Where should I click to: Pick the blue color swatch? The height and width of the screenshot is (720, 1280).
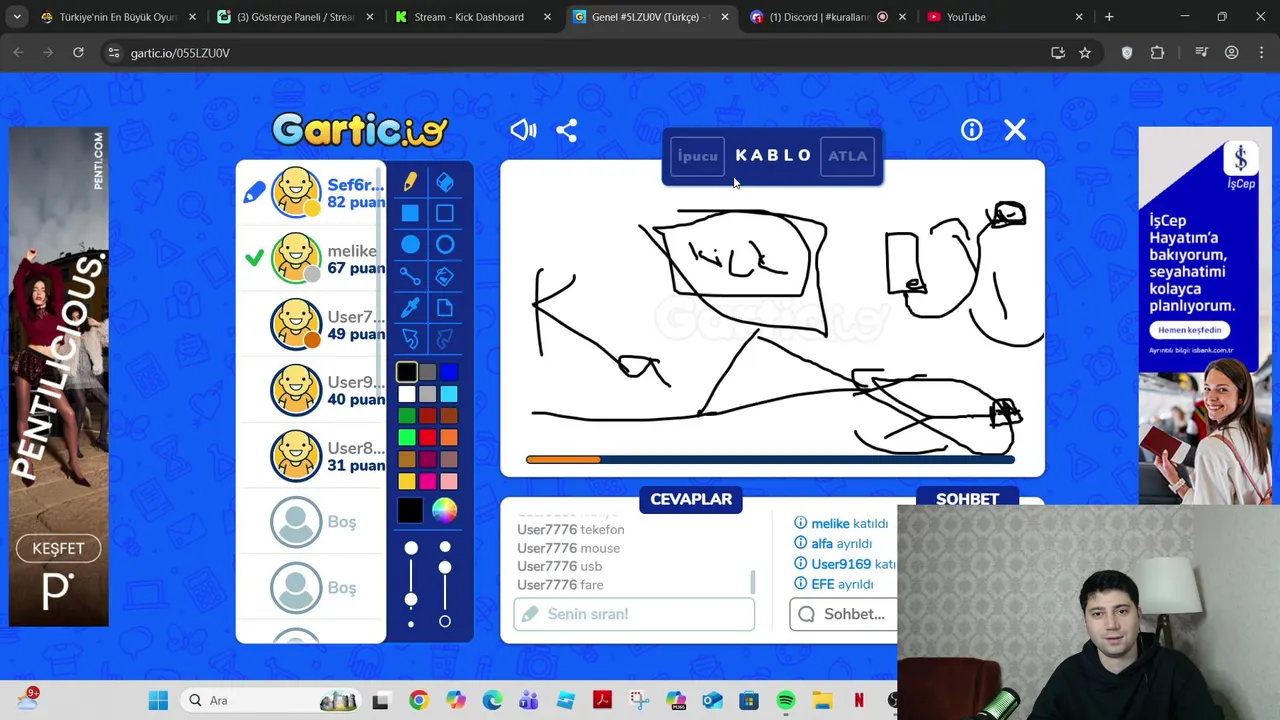(448, 372)
